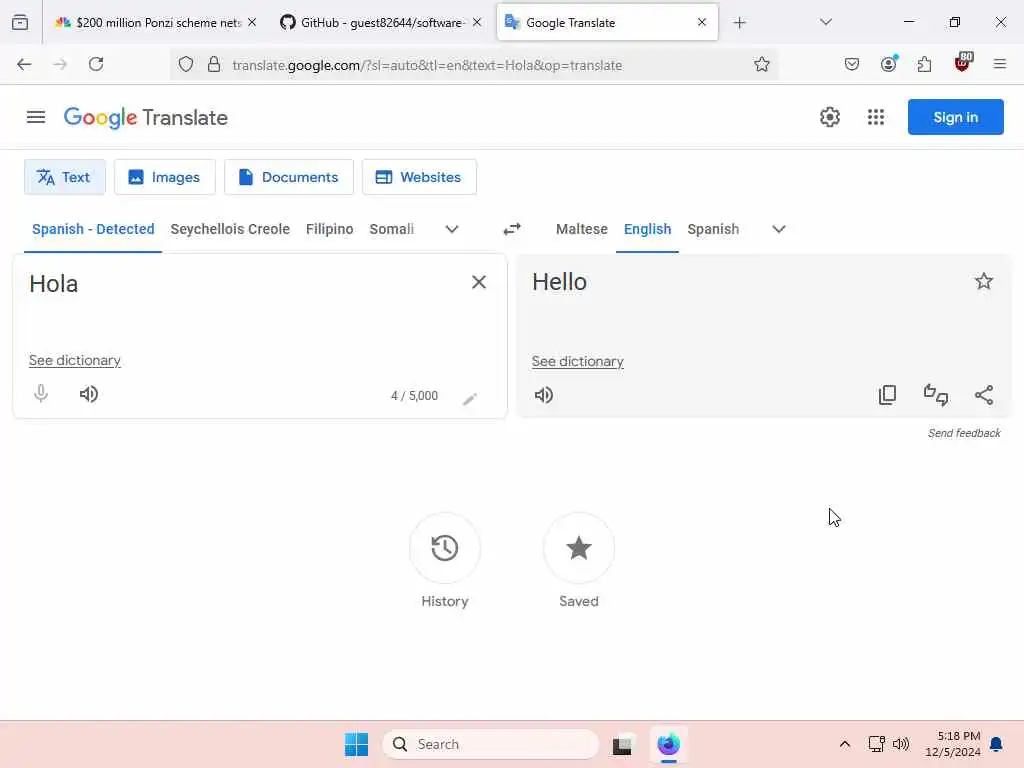Select Filipino source language
The height and width of the screenshot is (768, 1024).
329,229
